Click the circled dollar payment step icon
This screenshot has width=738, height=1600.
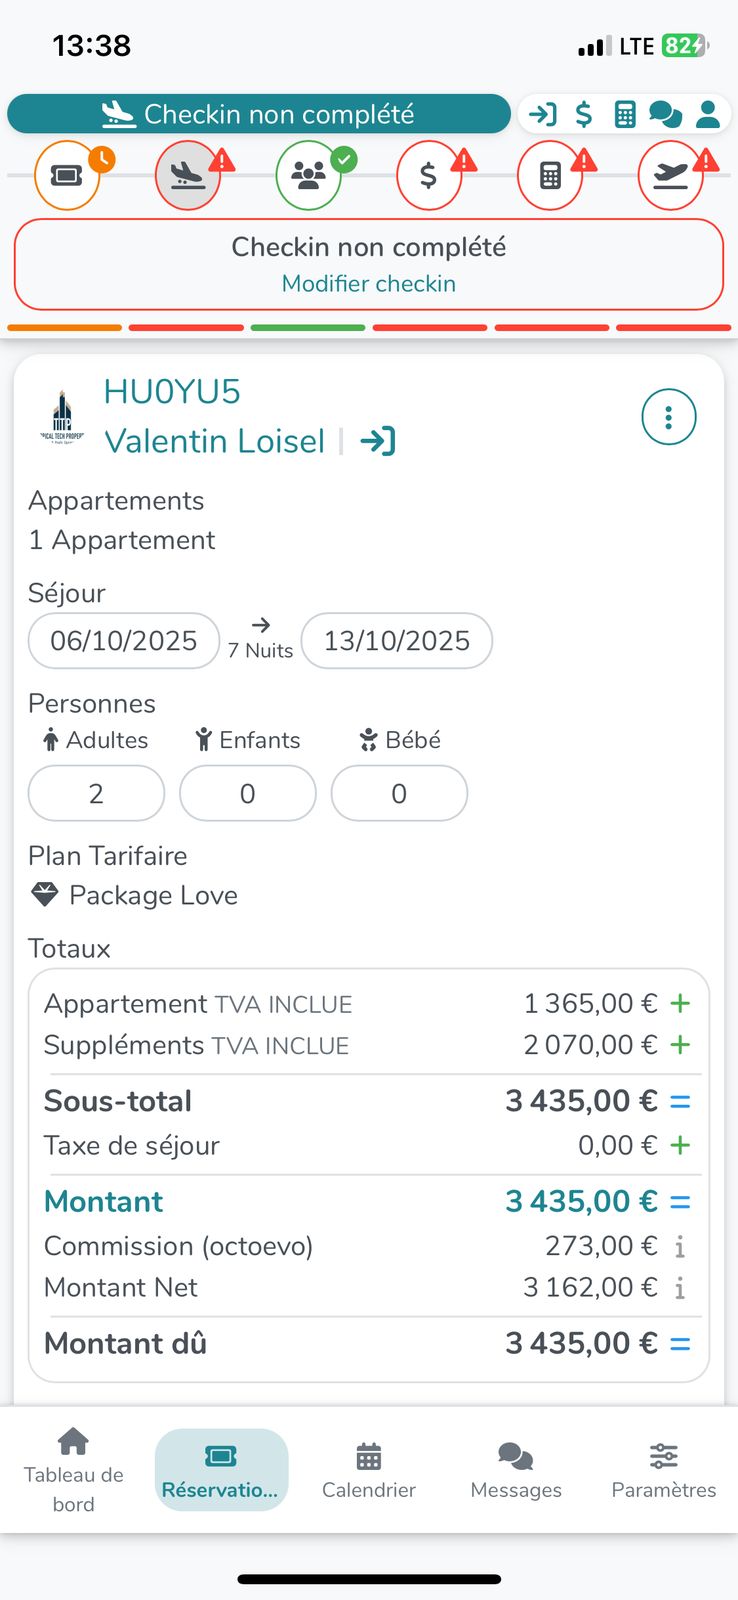click(x=429, y=176)
